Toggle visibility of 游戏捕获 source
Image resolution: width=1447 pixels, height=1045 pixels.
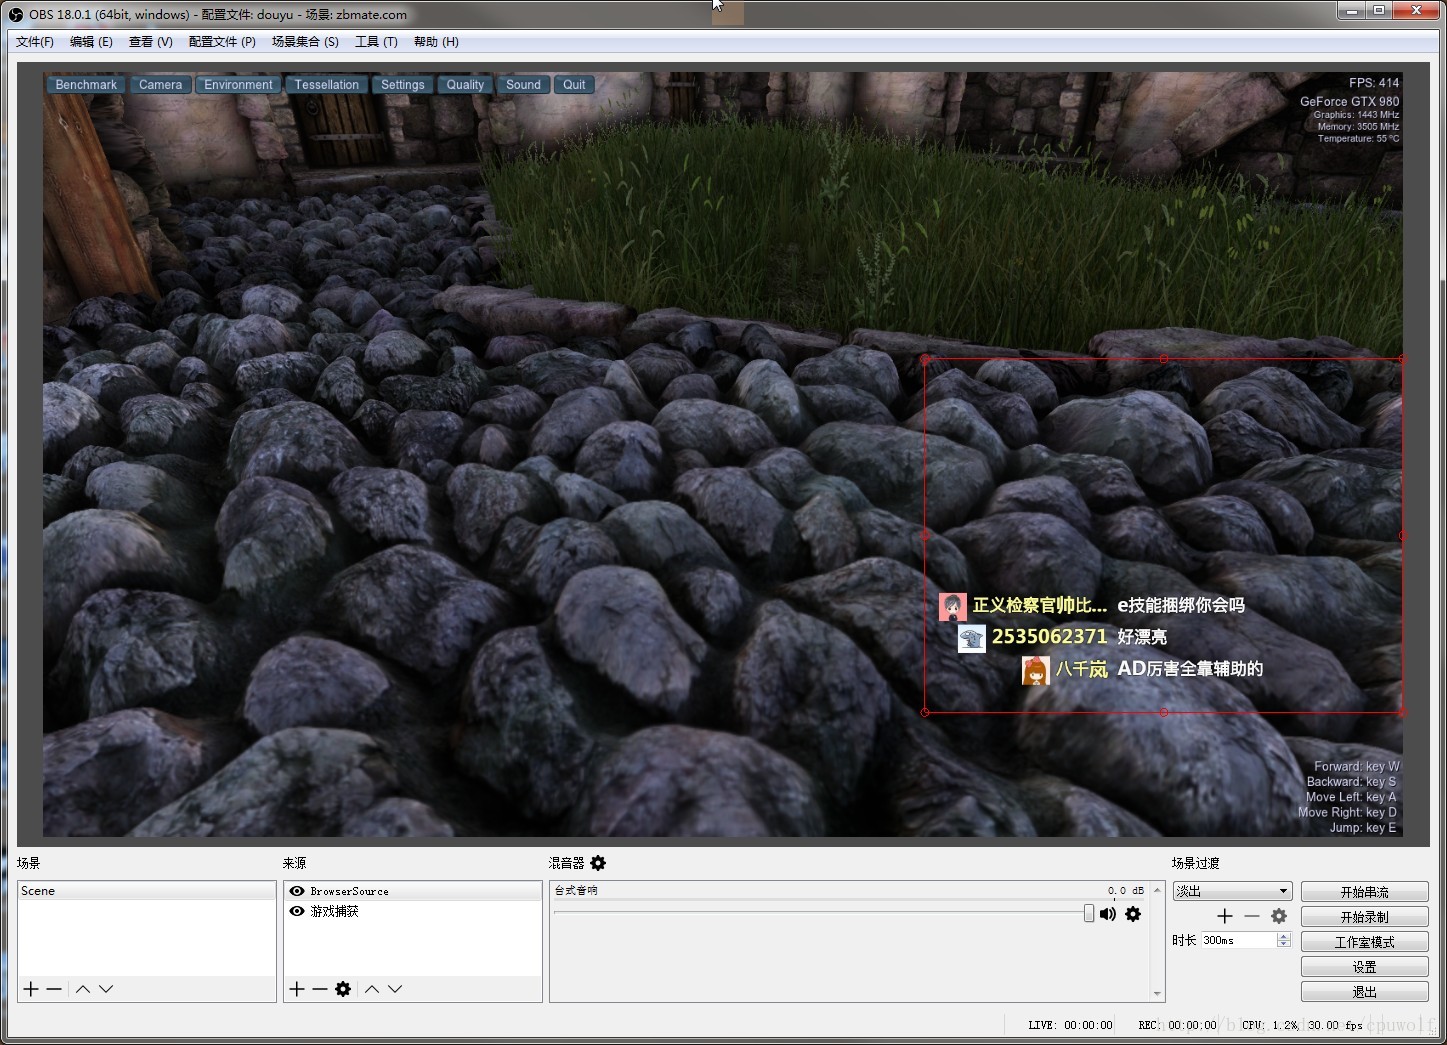[x=297, y=911]
